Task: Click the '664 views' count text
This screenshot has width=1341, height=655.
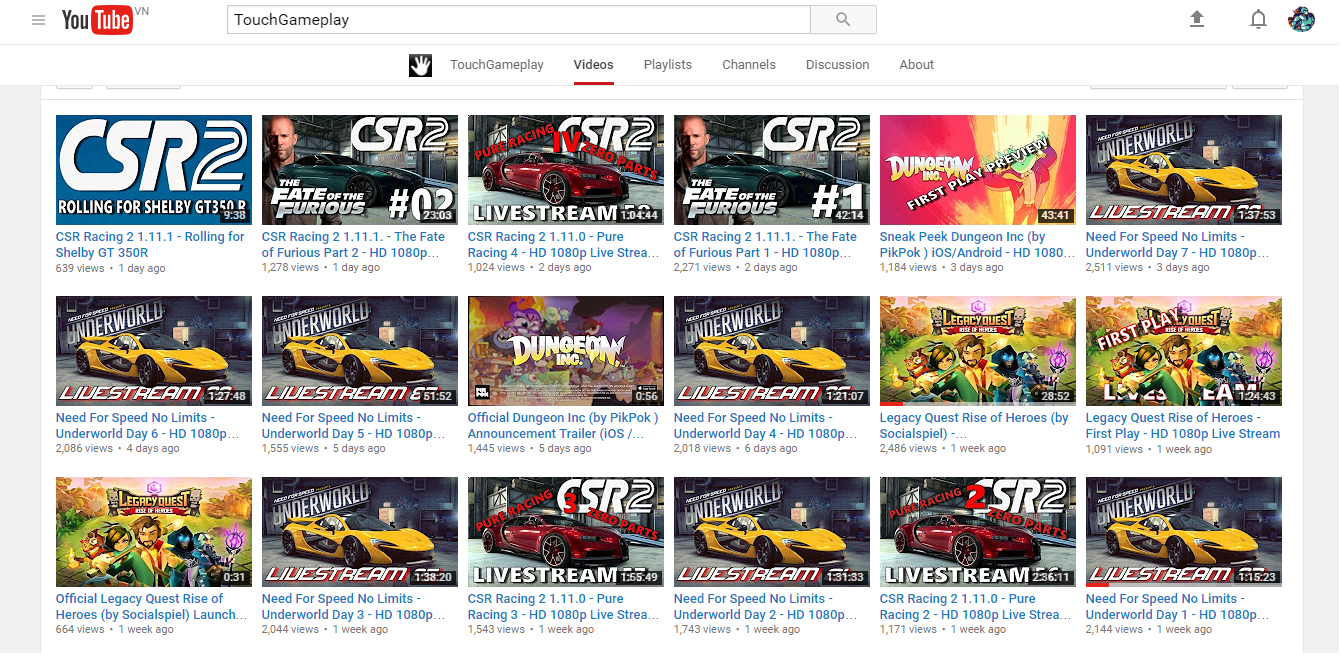Action: tap(80, 631)
